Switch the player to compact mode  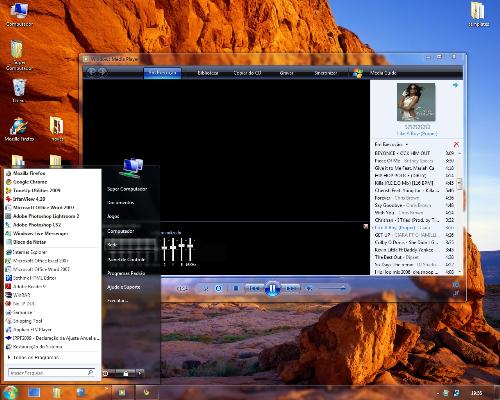[455, 293]
